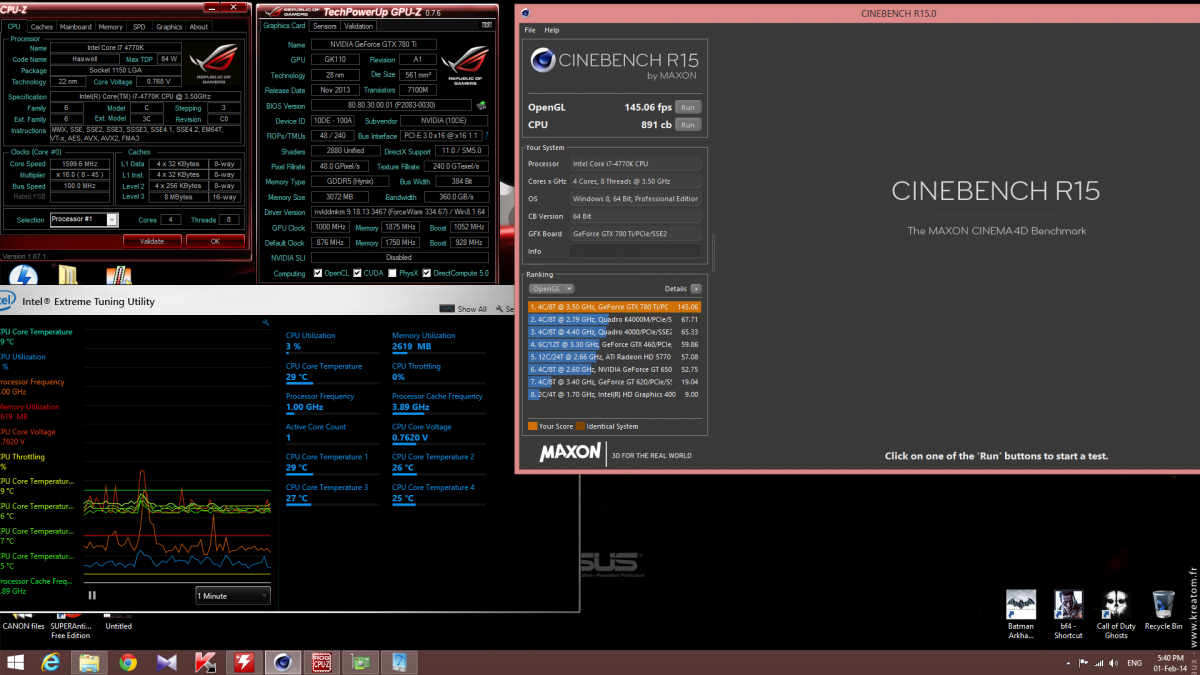Open the Memory tab in CPU-Z
The image size is (1200, 675).
tap(111, 27)
